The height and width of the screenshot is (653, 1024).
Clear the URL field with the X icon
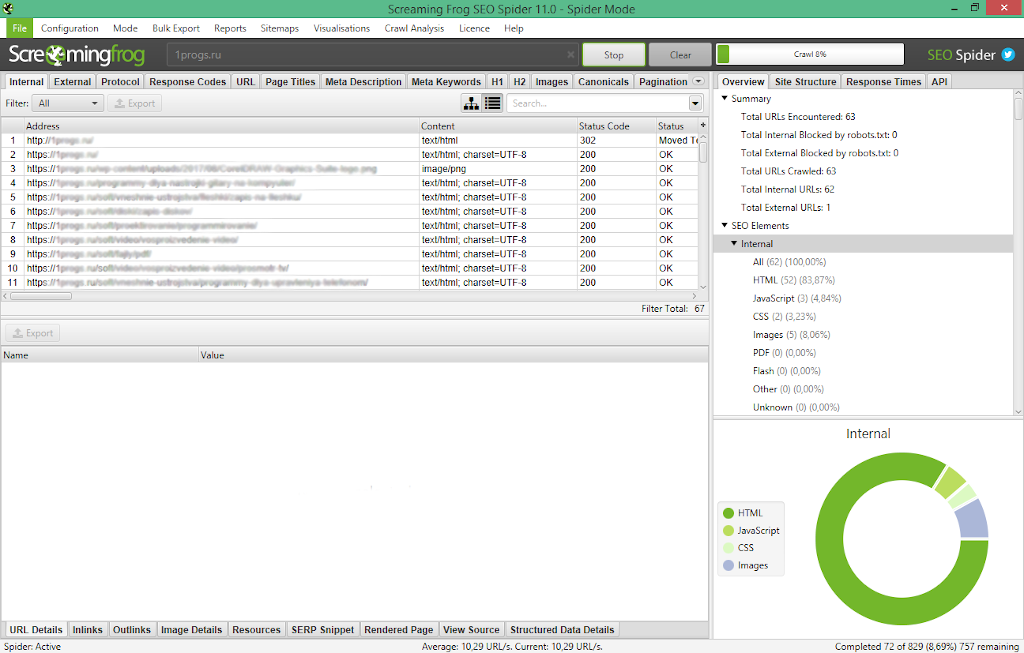571,55
